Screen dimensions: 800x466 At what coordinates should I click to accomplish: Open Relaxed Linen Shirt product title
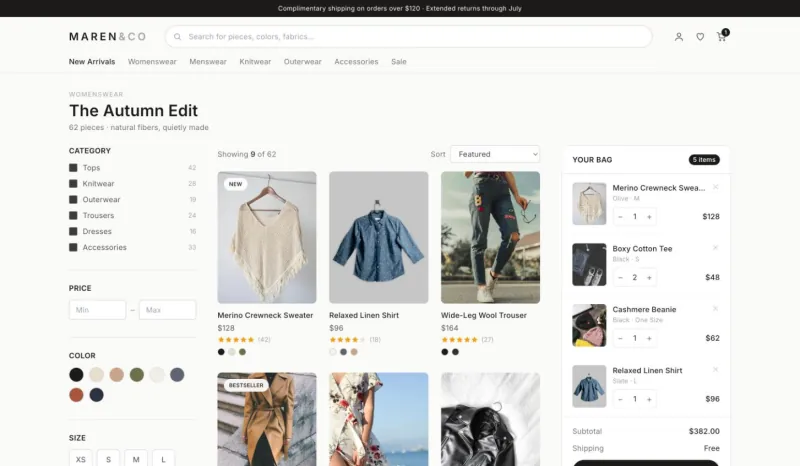tap(364, 315)
